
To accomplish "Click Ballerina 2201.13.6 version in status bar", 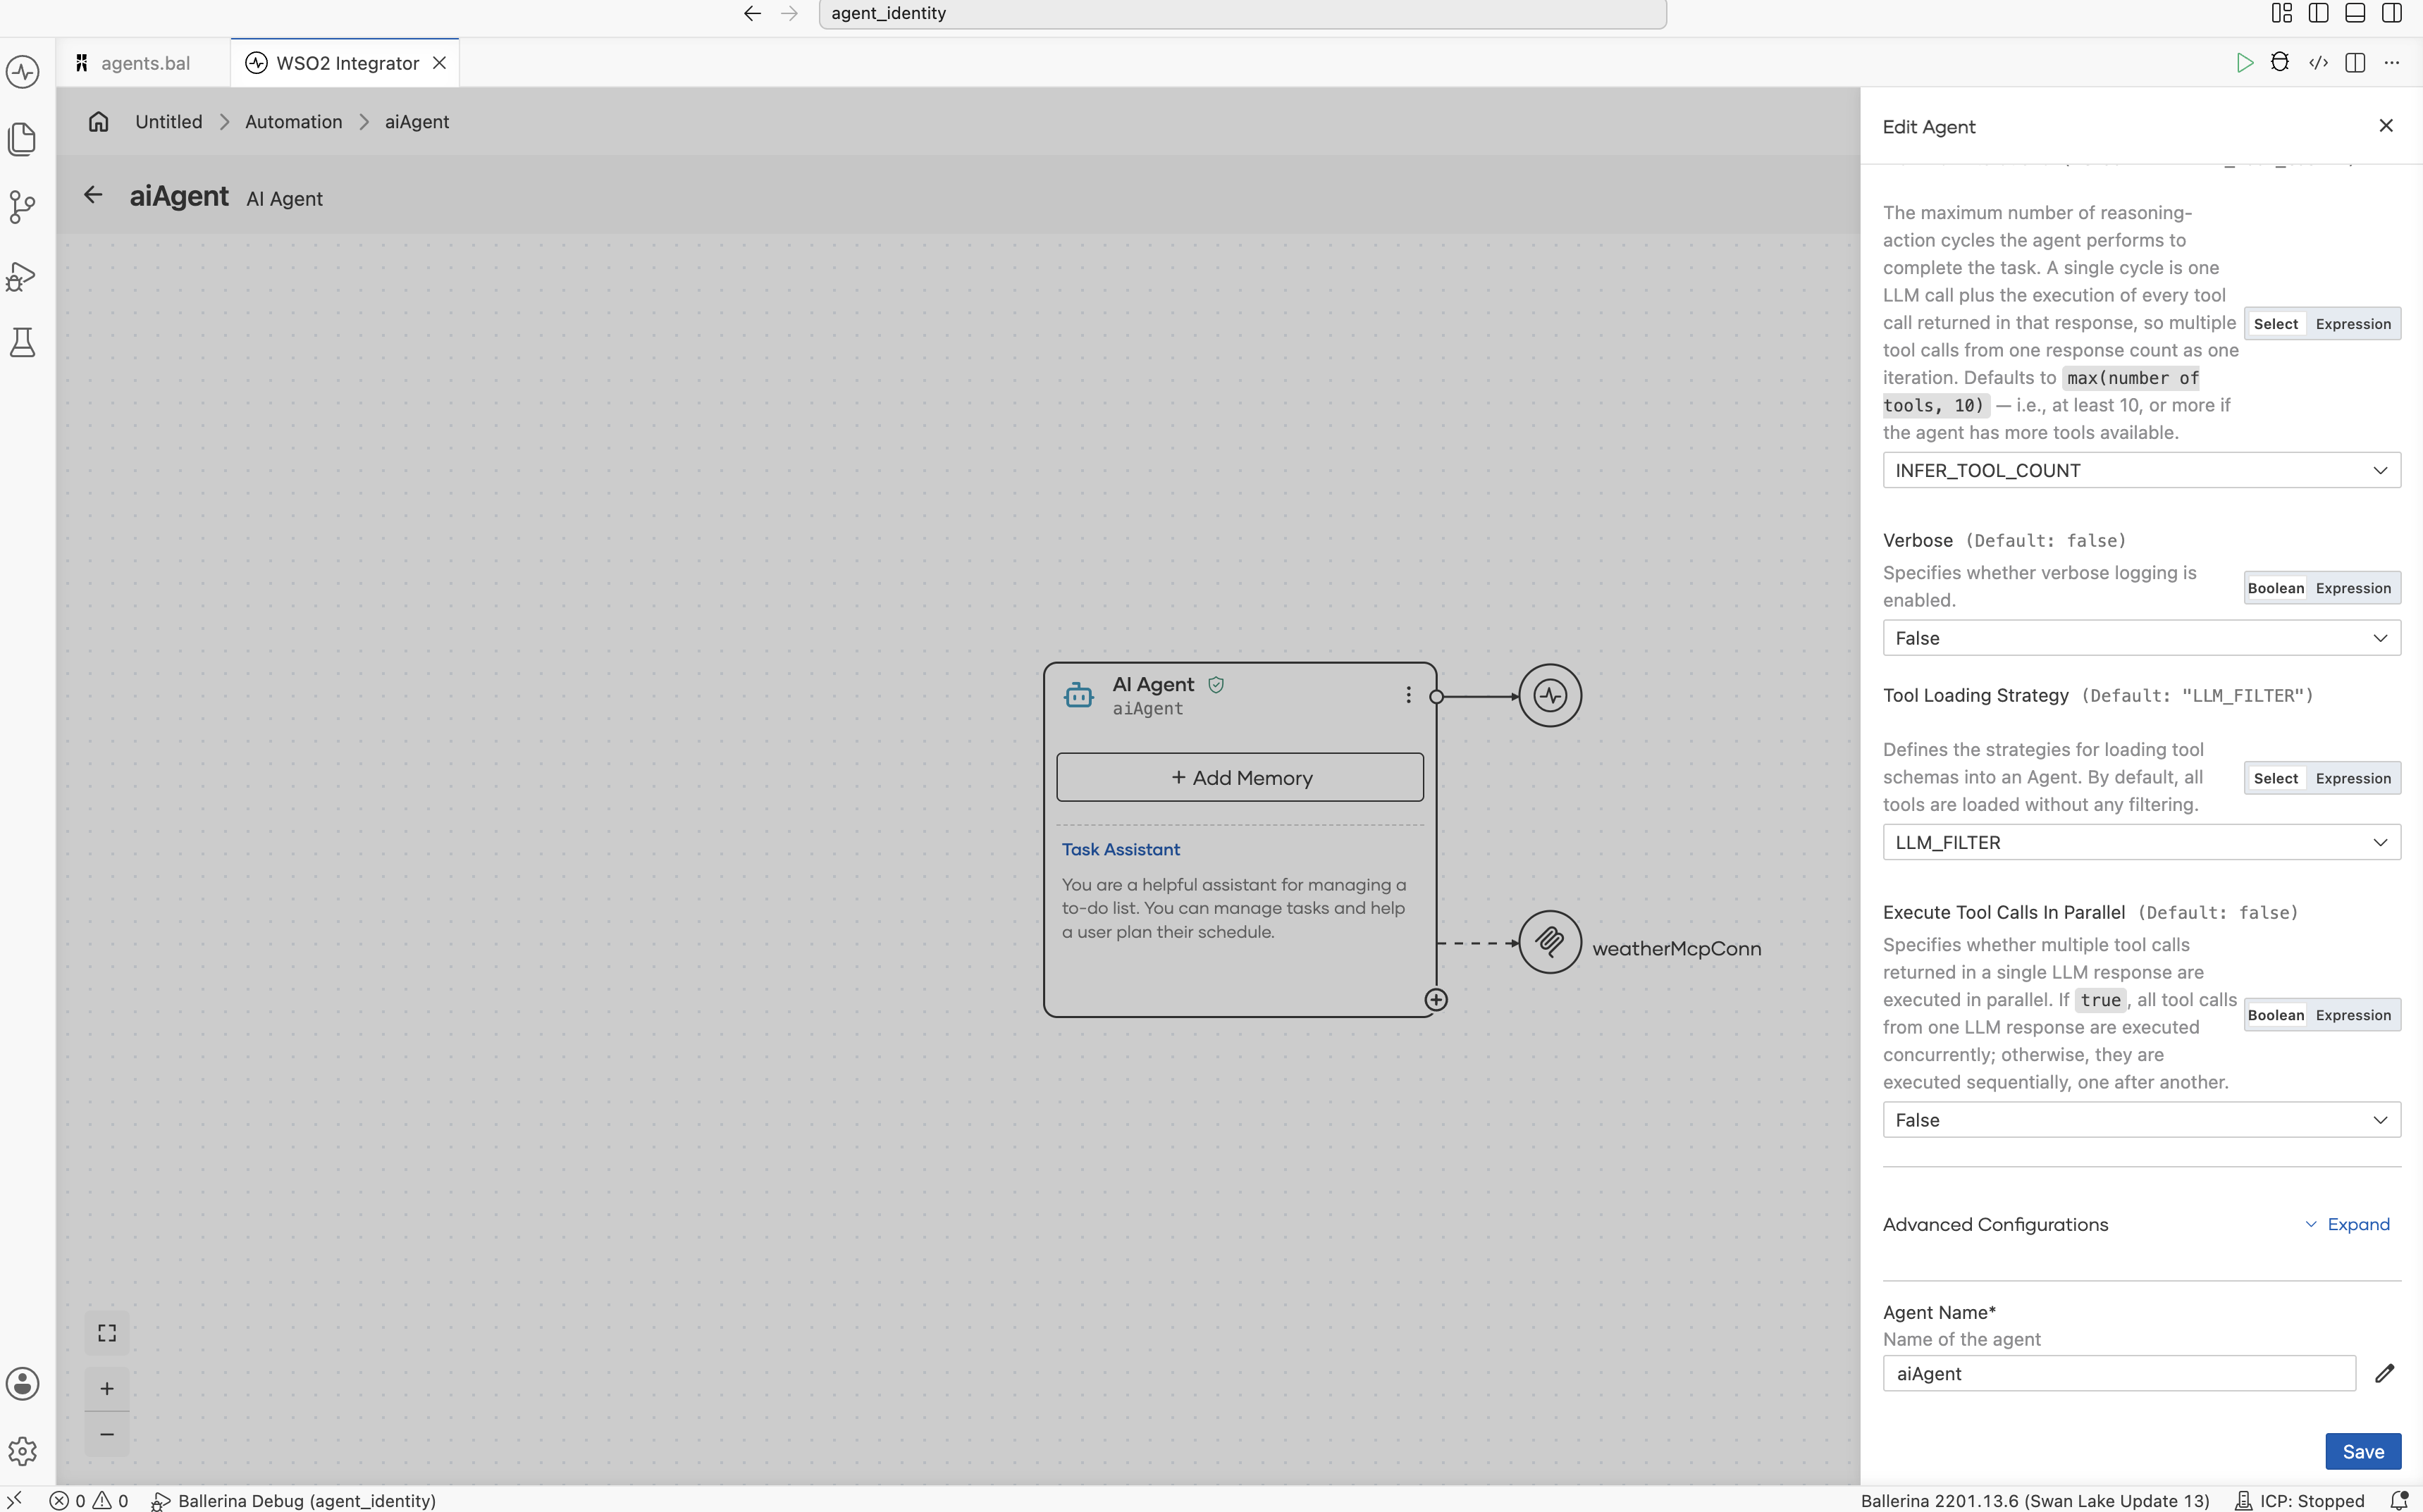I will point(2034,1500).
